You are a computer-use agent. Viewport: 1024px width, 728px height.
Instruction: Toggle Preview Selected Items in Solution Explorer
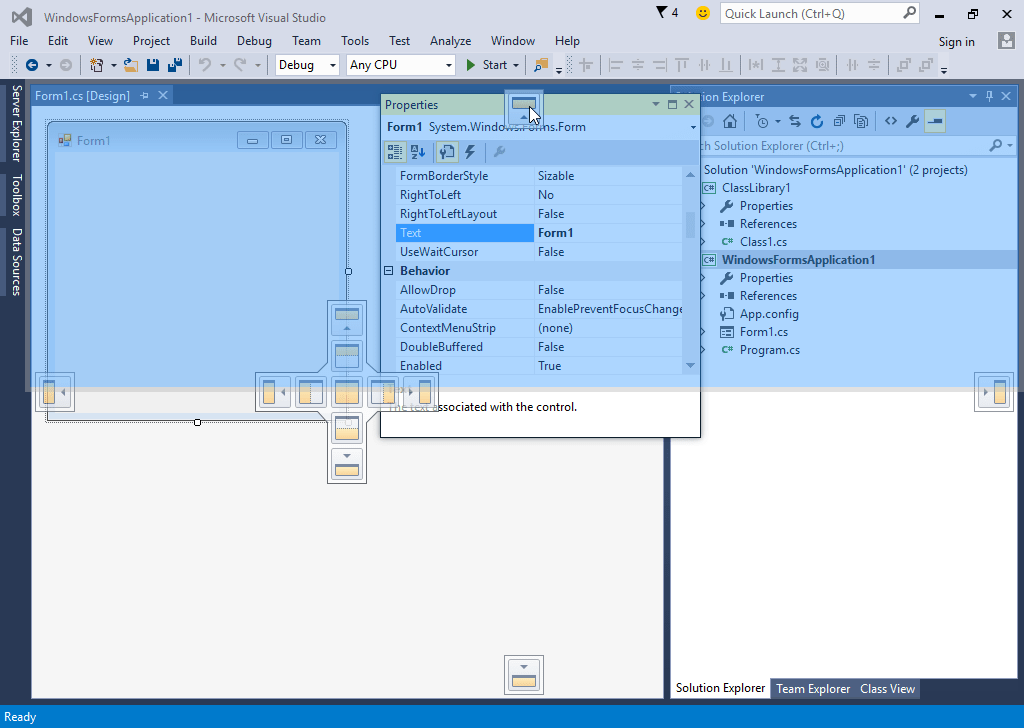point(935,121)
